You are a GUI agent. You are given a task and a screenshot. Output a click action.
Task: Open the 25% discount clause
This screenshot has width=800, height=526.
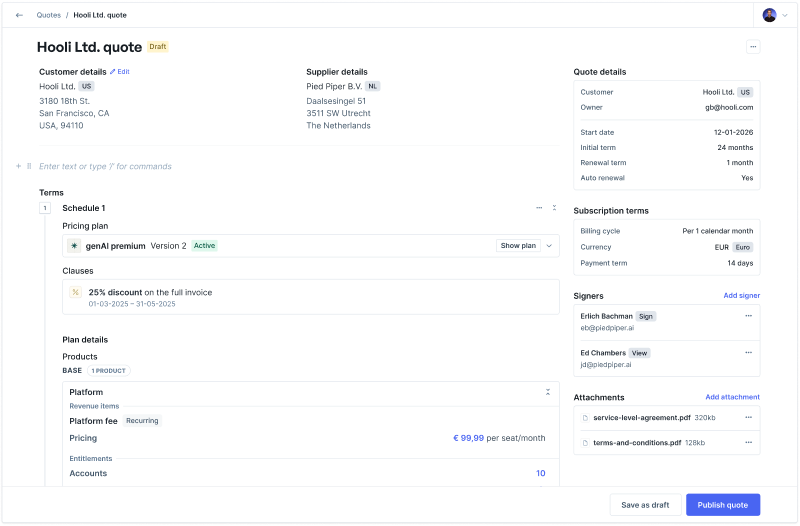[x=311, y=297]
